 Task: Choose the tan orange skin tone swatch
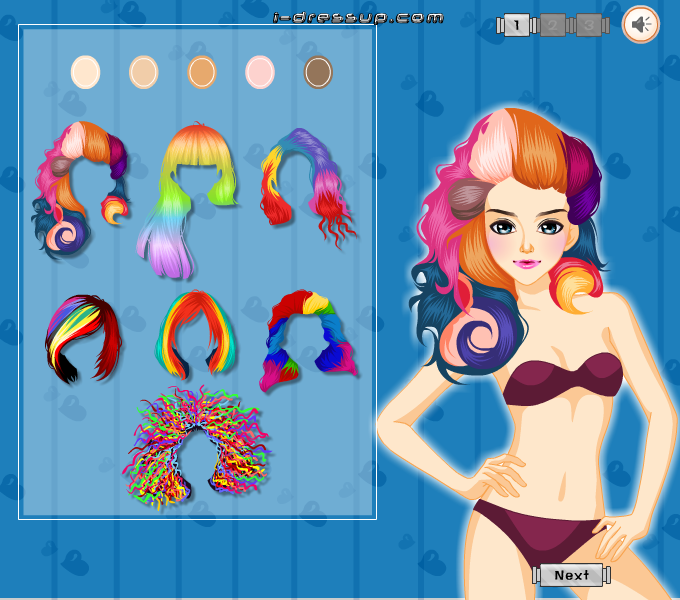[202, 72]
